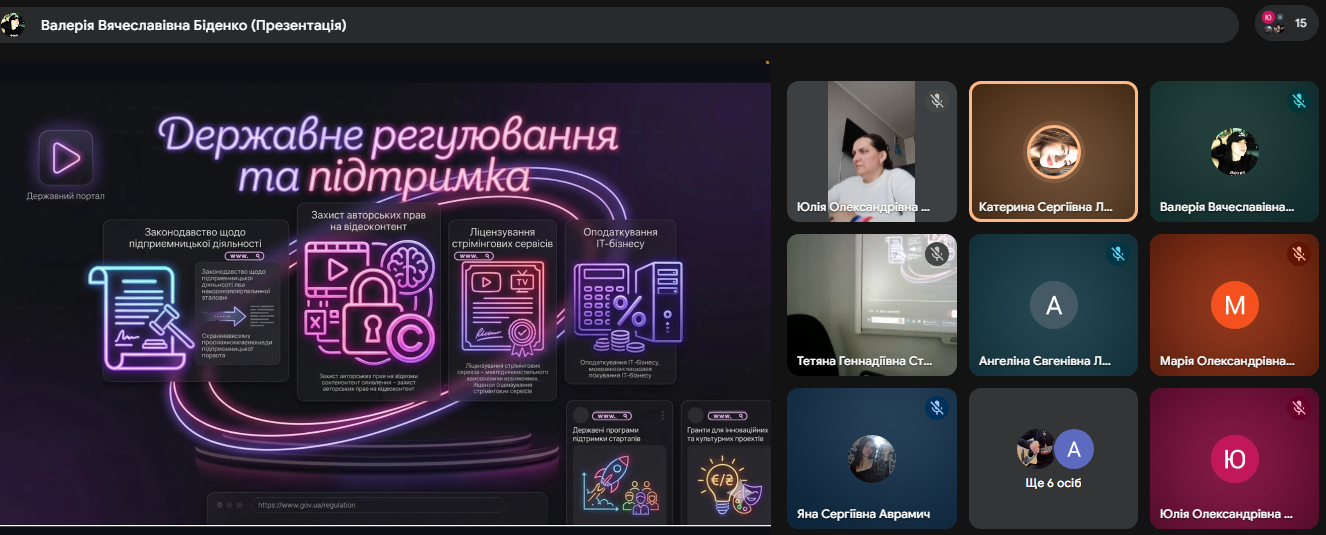The image size is (1326, 535).
Task: Click the gov.ua/regulation address bar in the slide
Action: [x=378, y=505]
